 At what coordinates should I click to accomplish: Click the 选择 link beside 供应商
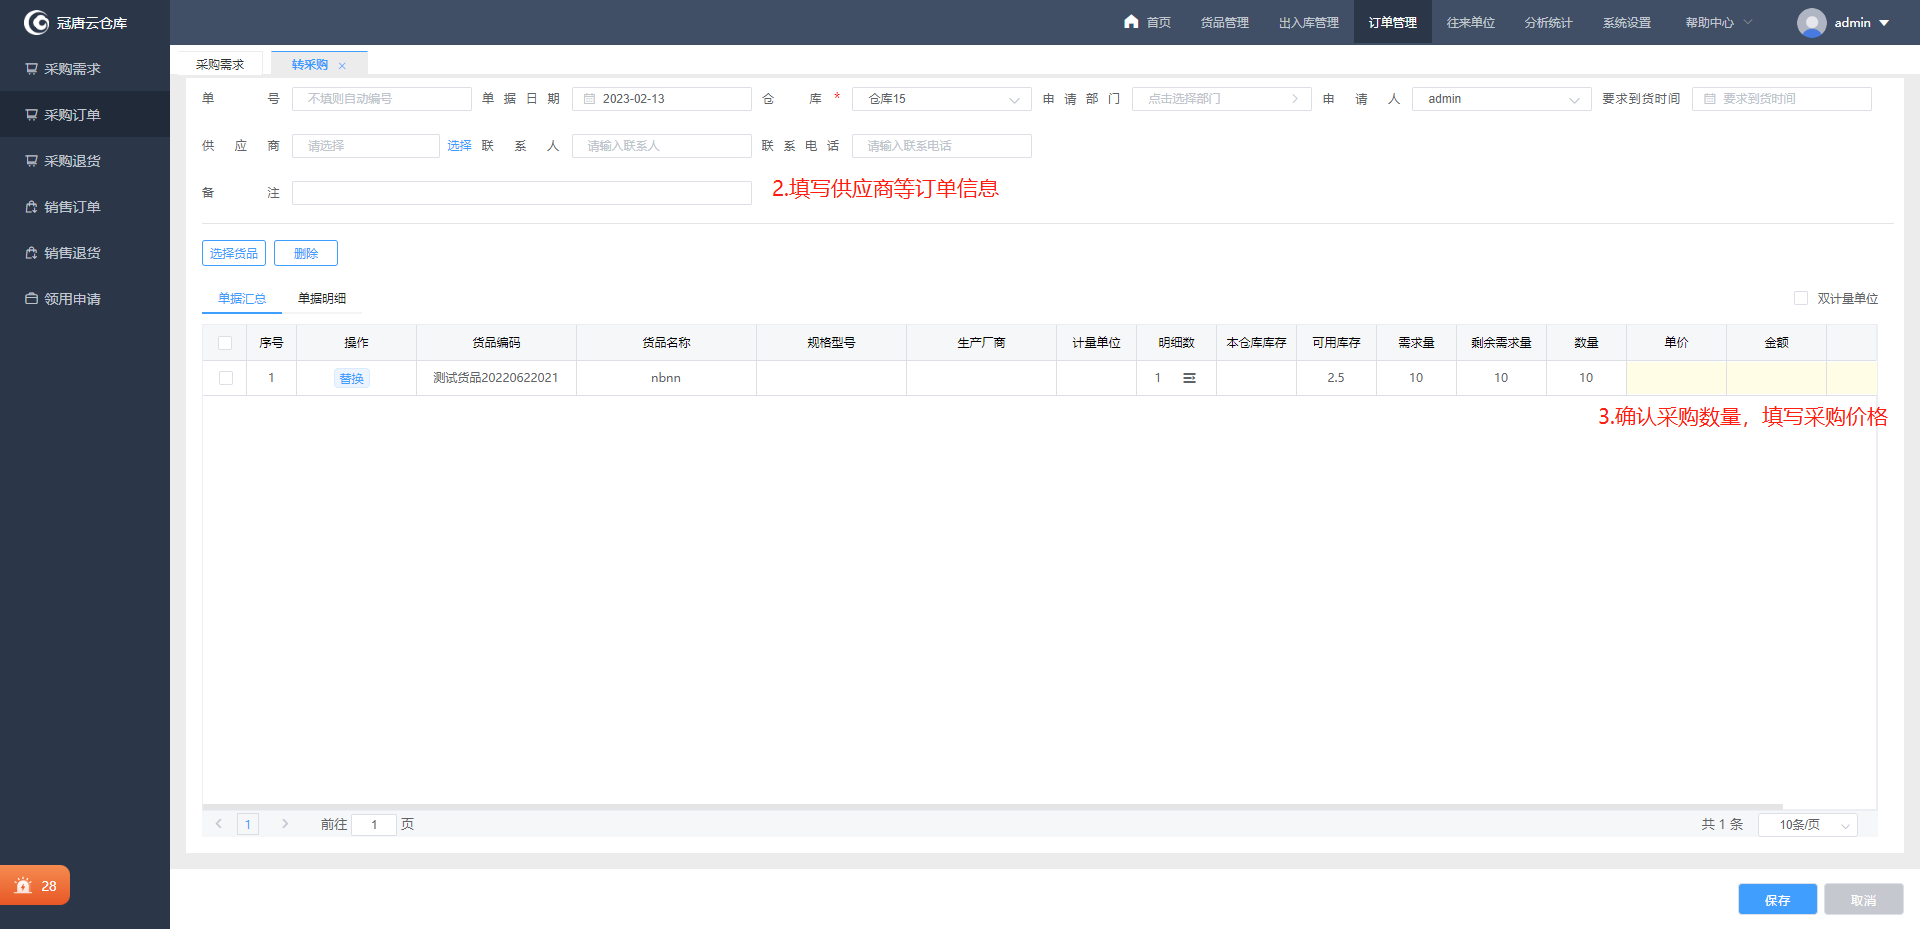(459, 146)
